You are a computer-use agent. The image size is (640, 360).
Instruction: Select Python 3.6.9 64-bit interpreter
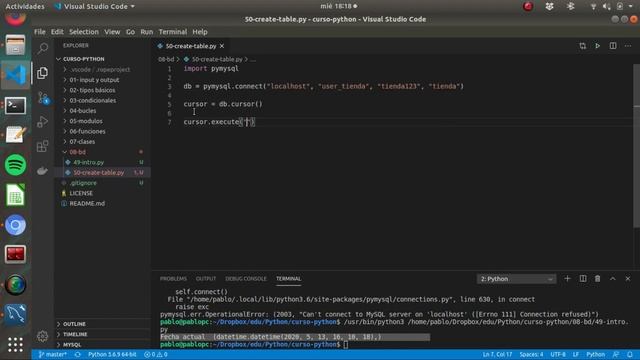tap(112, 354)
